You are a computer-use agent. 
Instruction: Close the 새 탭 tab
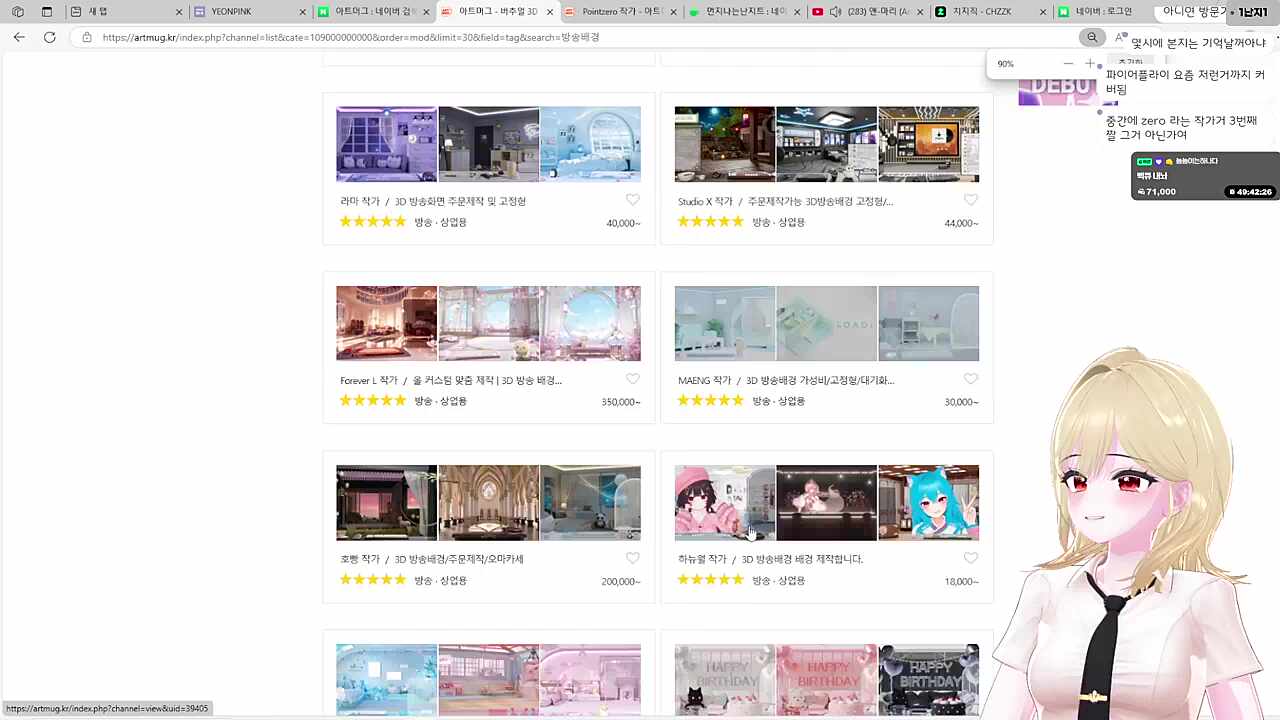179,12
